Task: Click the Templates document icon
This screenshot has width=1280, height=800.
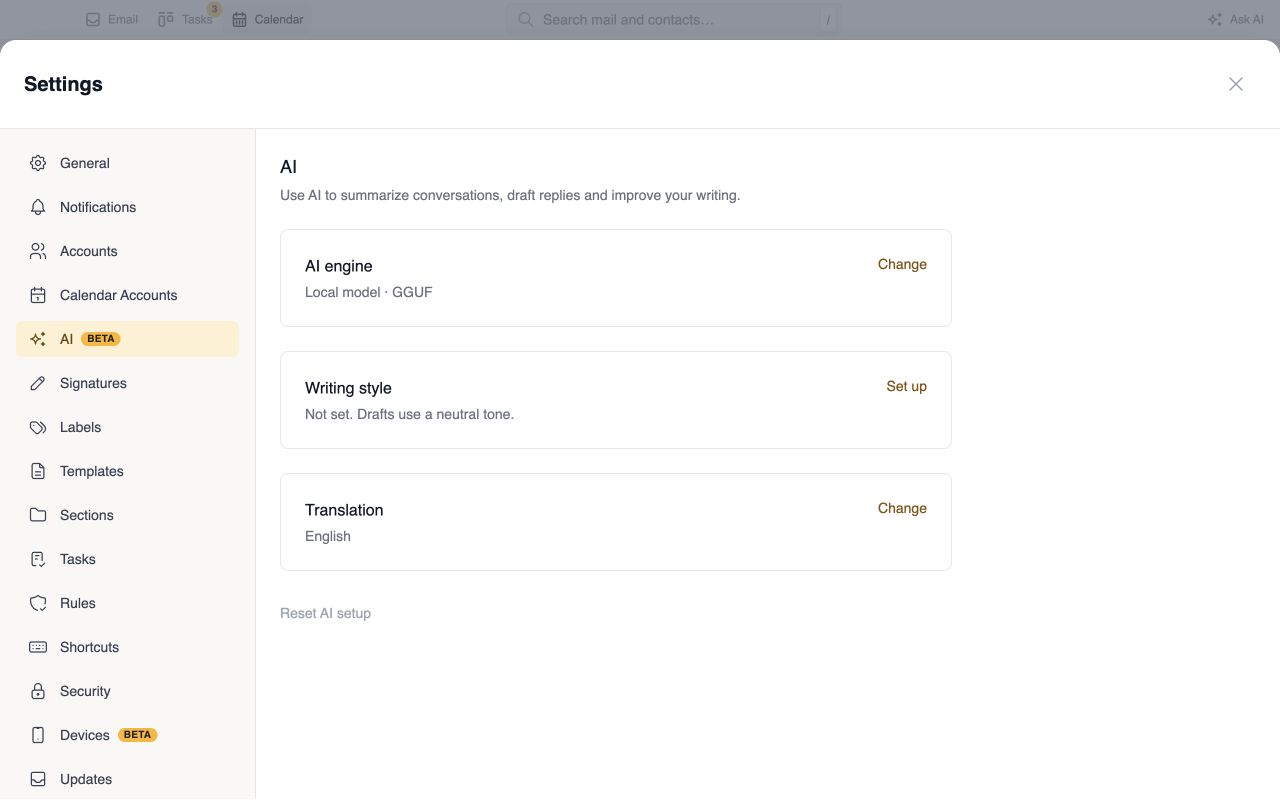Action: [x=38, y=471]
